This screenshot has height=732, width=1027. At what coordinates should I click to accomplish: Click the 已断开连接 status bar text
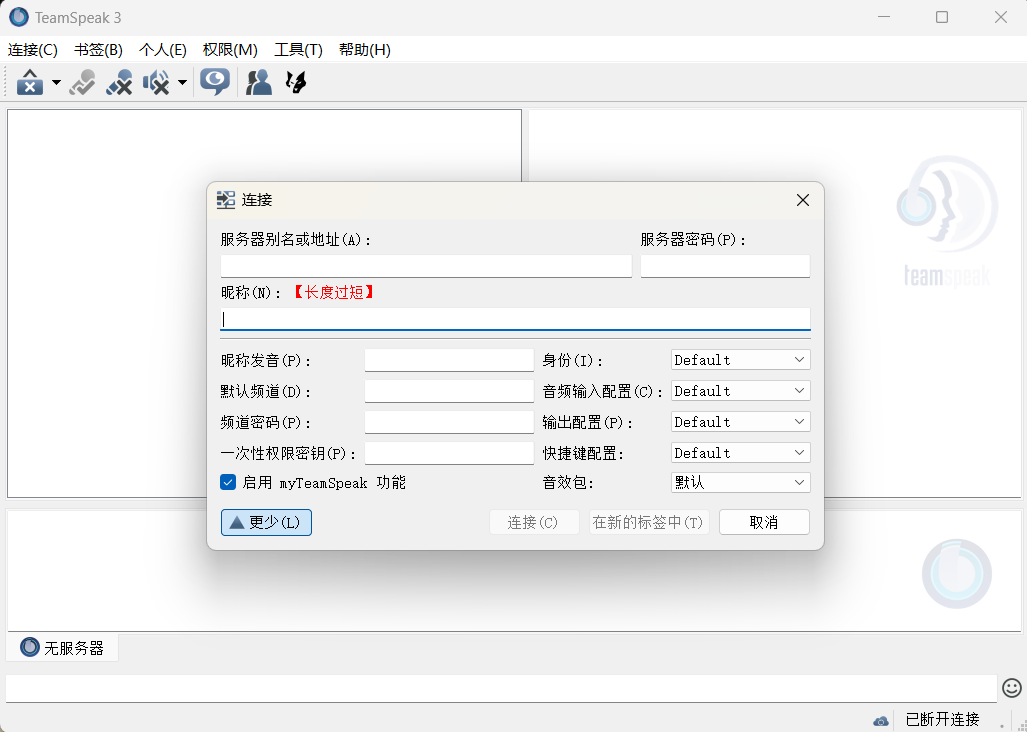942,720
